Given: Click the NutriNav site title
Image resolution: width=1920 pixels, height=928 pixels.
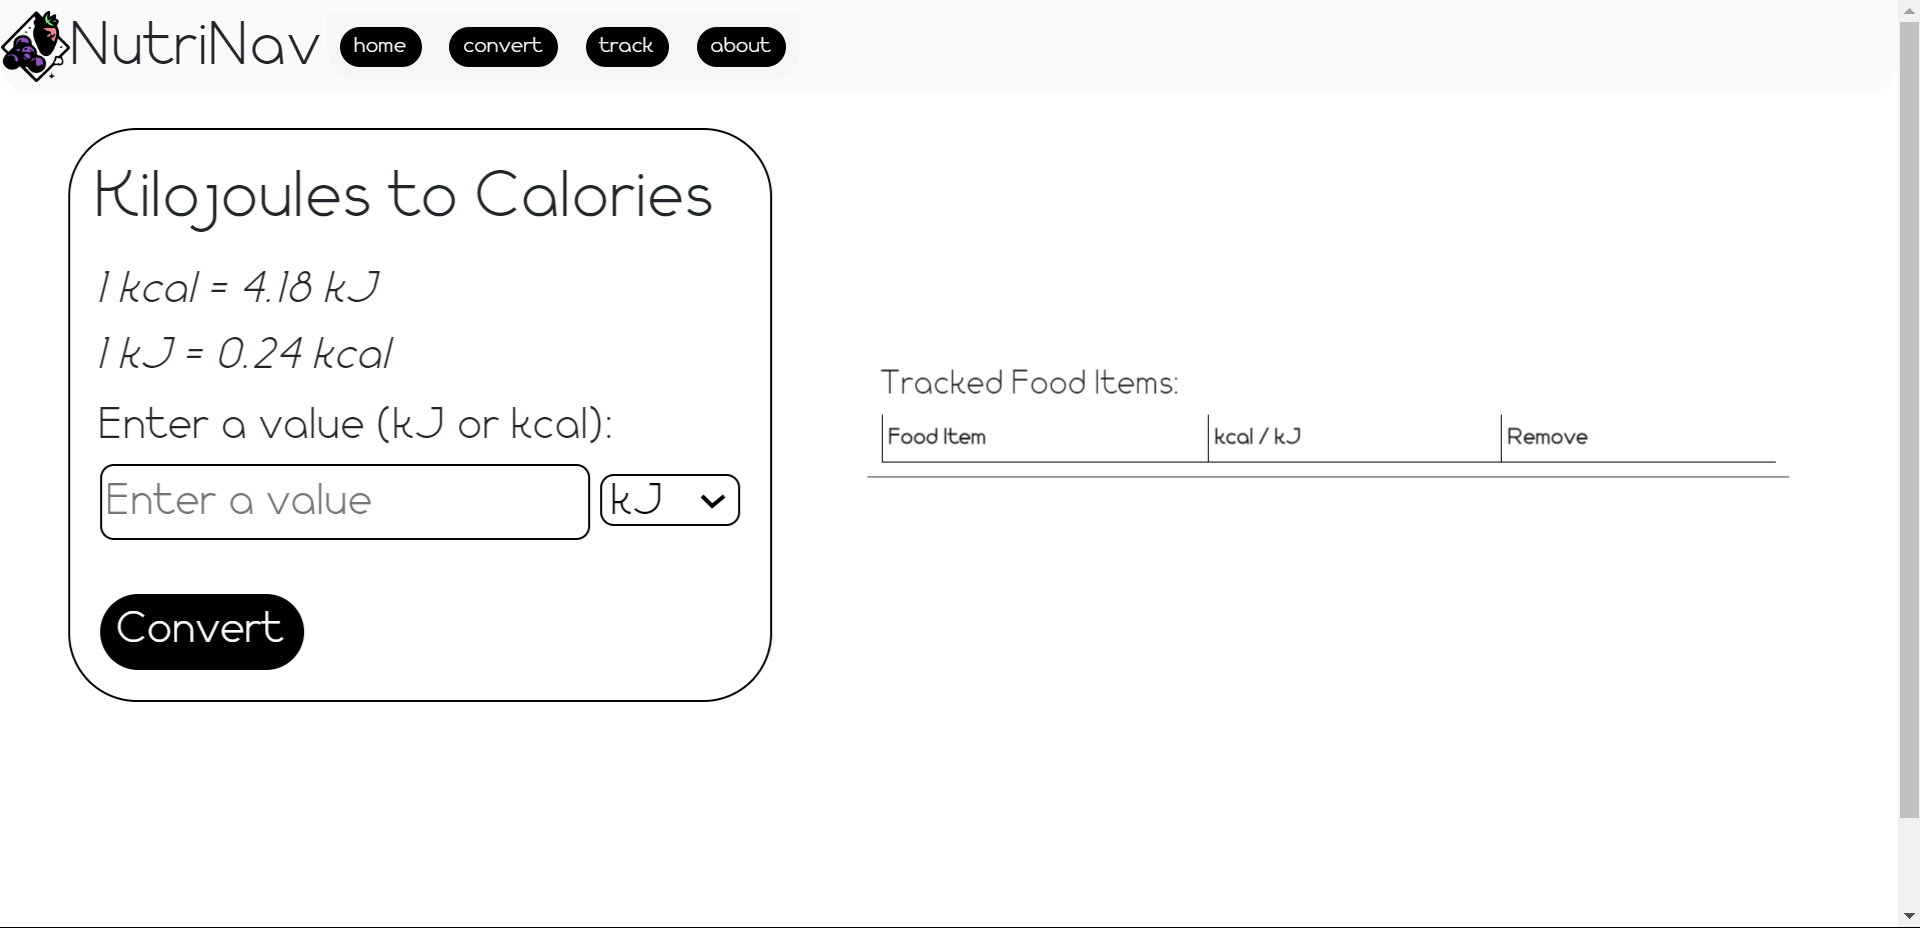Looking at the screenshot, I should tap(195, 46).
